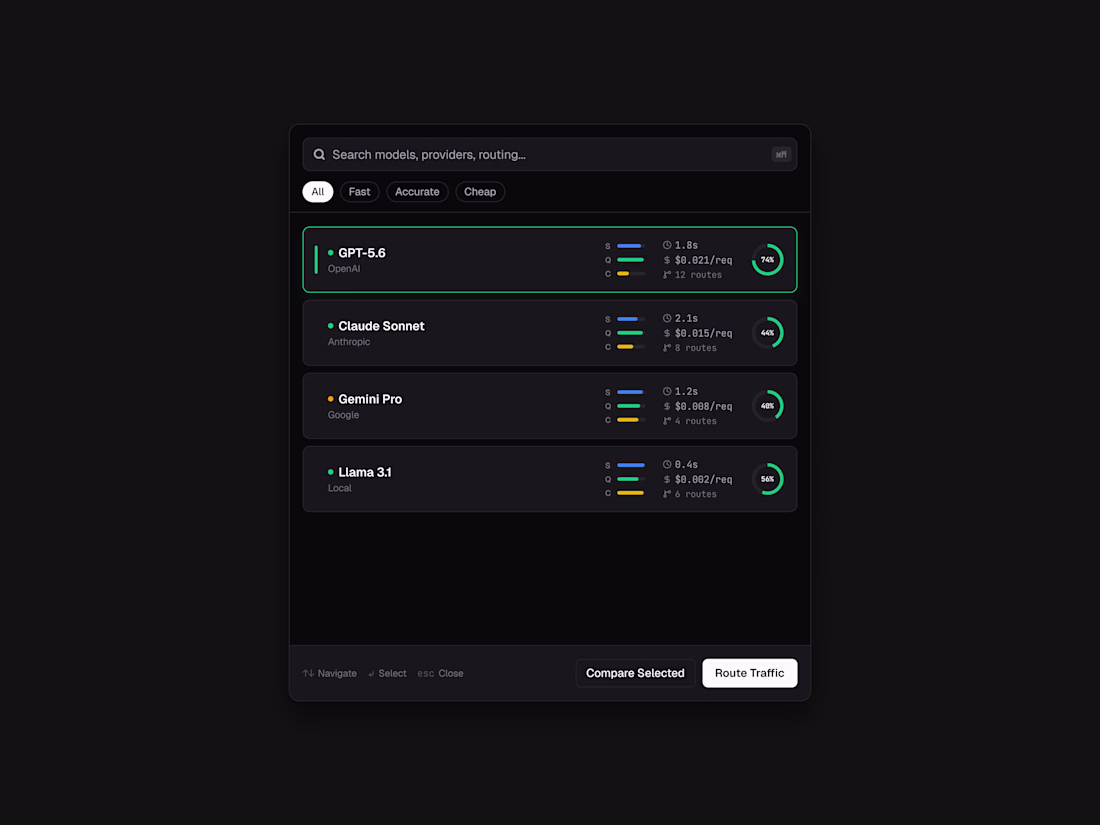Viewport: 1100px width, 825px height.
Task: Click the dollar icon by $0.008/req
Action: (x=667, y=405)
